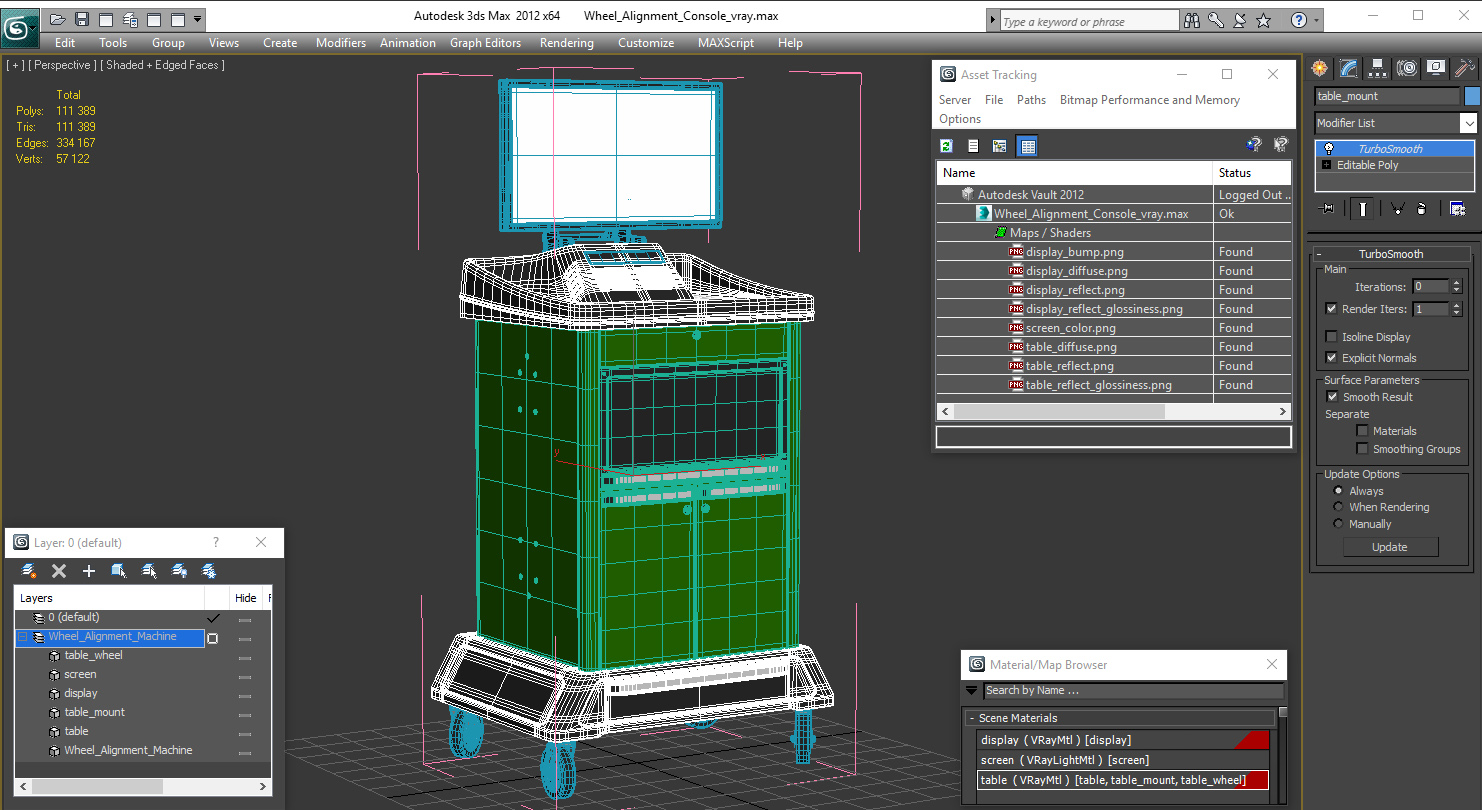Click the object color swatch
The image size is (1482, 810).
tap(1472, 96)
